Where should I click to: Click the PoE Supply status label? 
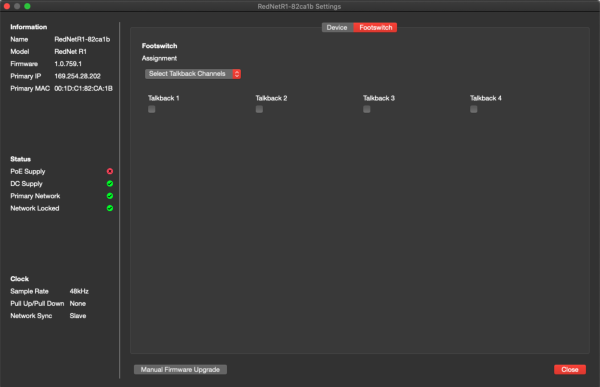click(28, 171)
